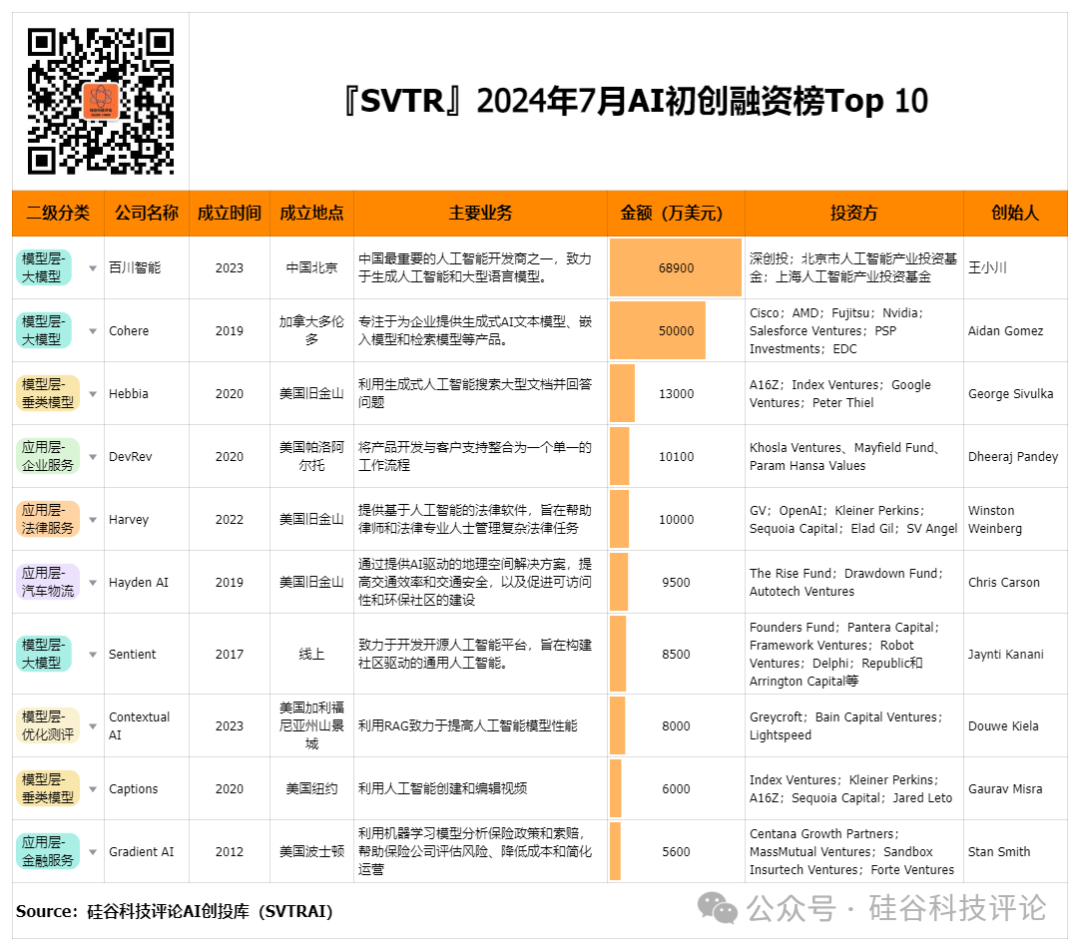Image resolution: width=1080 pixels, height=951 pixels.
Task: Select founding year 2017 cell
Action: pos(229,654)
